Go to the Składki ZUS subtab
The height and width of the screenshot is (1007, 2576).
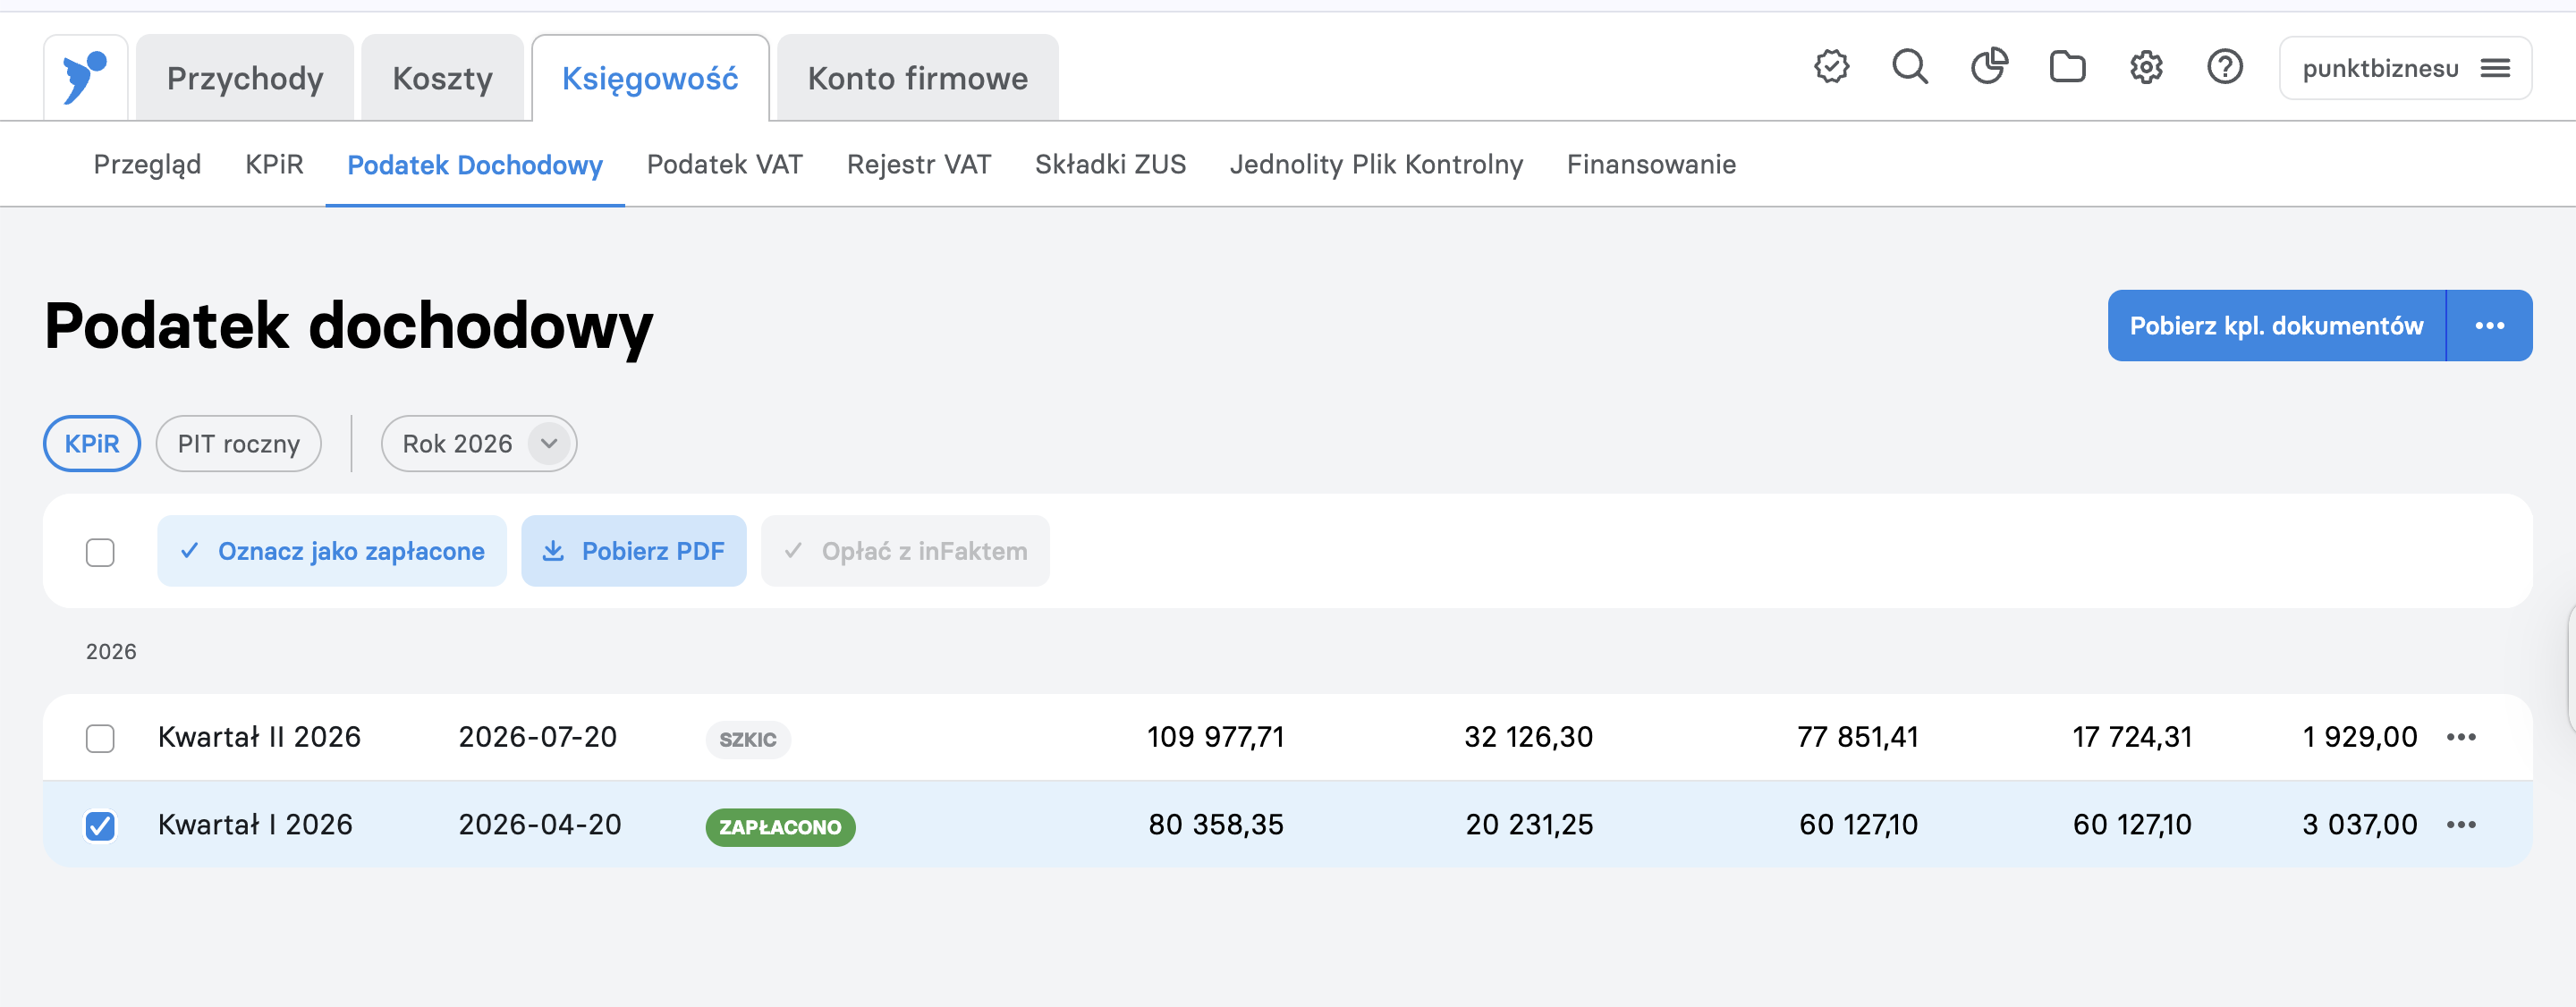coord(1110,164)
